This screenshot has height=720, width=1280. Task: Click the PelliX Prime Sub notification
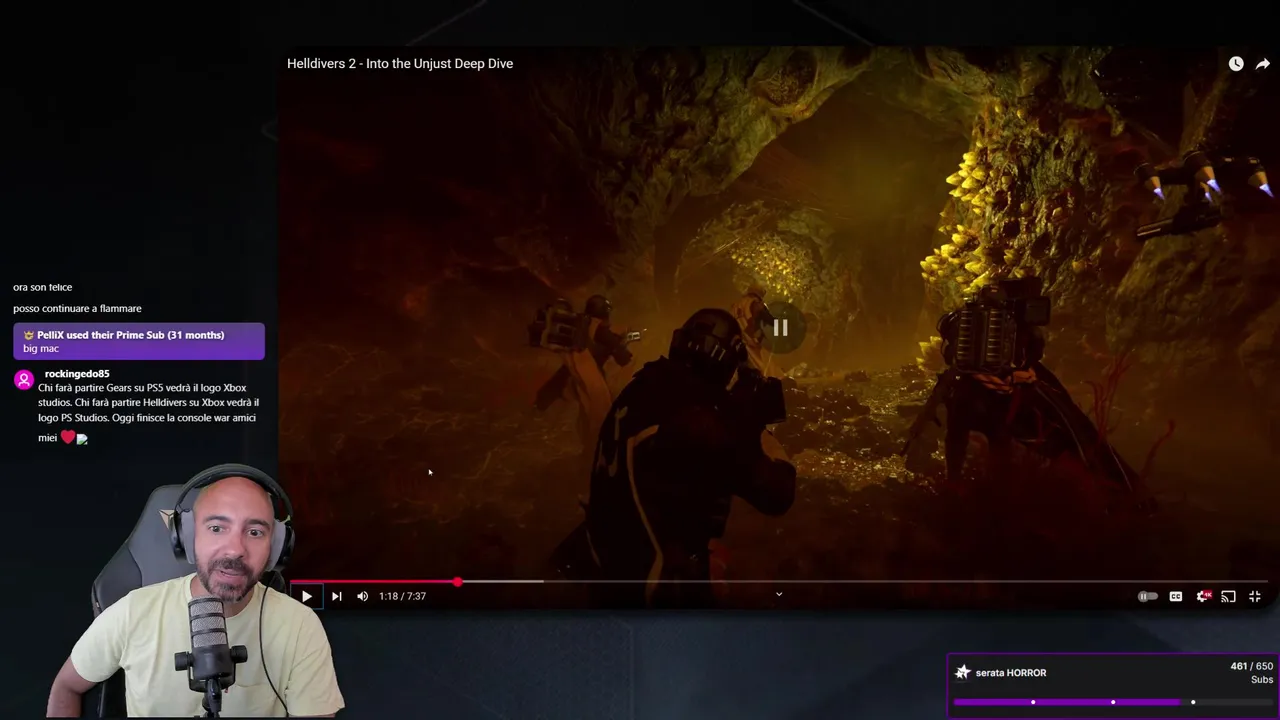tap(139, 341)
